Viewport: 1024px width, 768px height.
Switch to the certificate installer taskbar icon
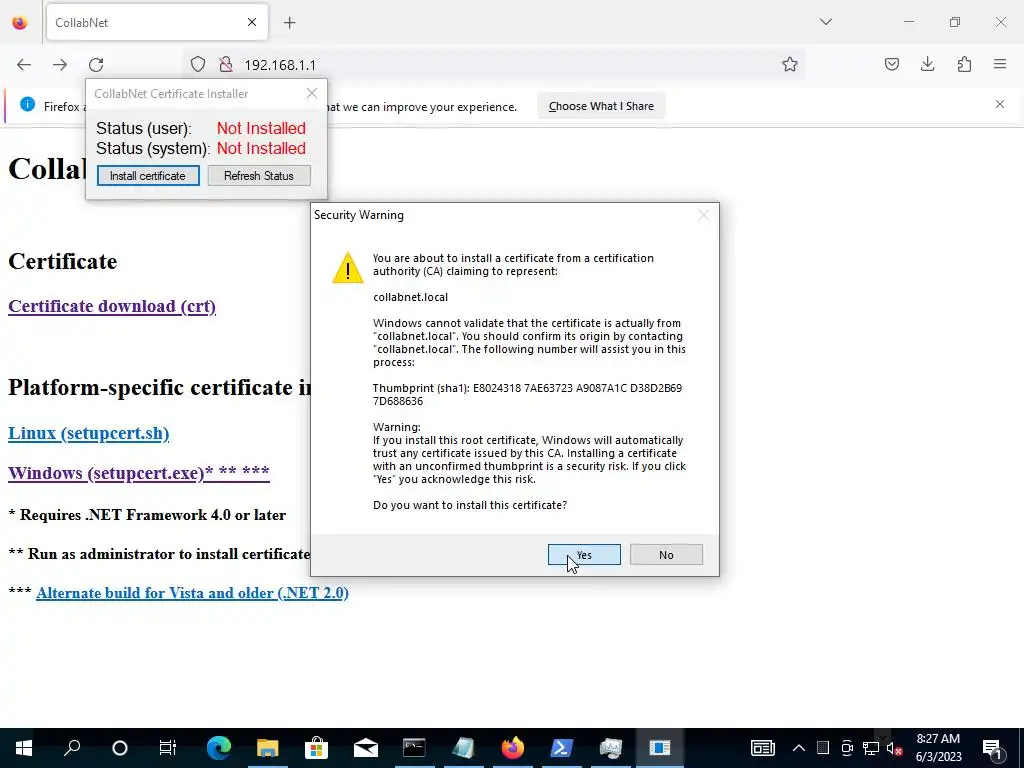click(660, 748)
